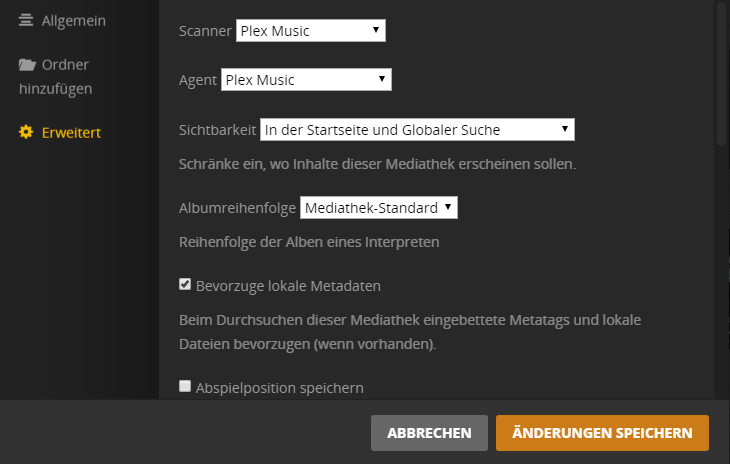Click the Abspielposition speichern label text
The width and height of the screenshot is (730, 464).
click(x=280, y=387)
